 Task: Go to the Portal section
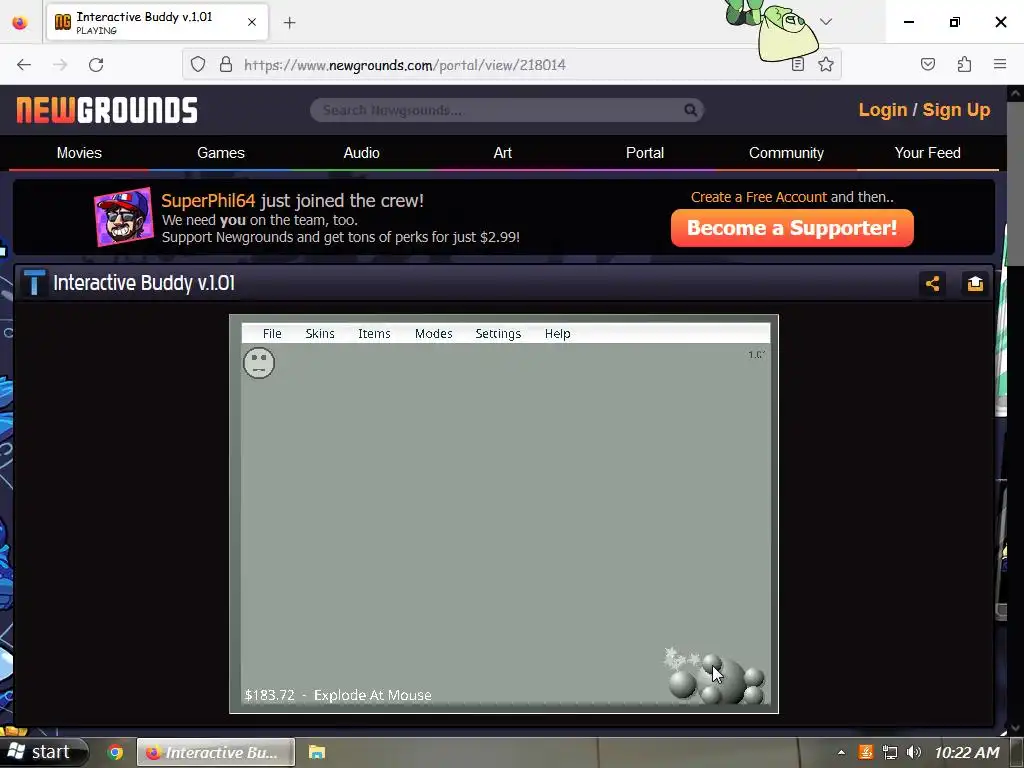click(x=645, y=153)
